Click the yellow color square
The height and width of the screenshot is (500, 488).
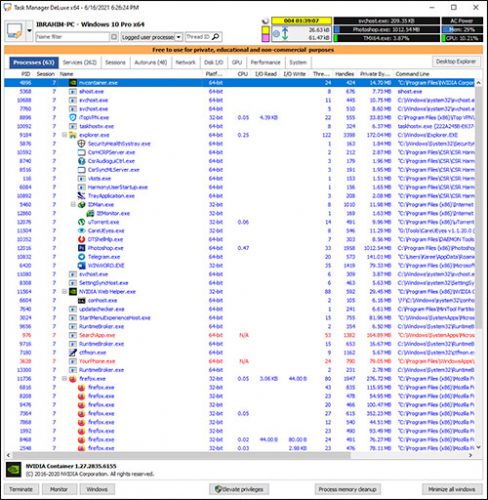tap(266, 30)
